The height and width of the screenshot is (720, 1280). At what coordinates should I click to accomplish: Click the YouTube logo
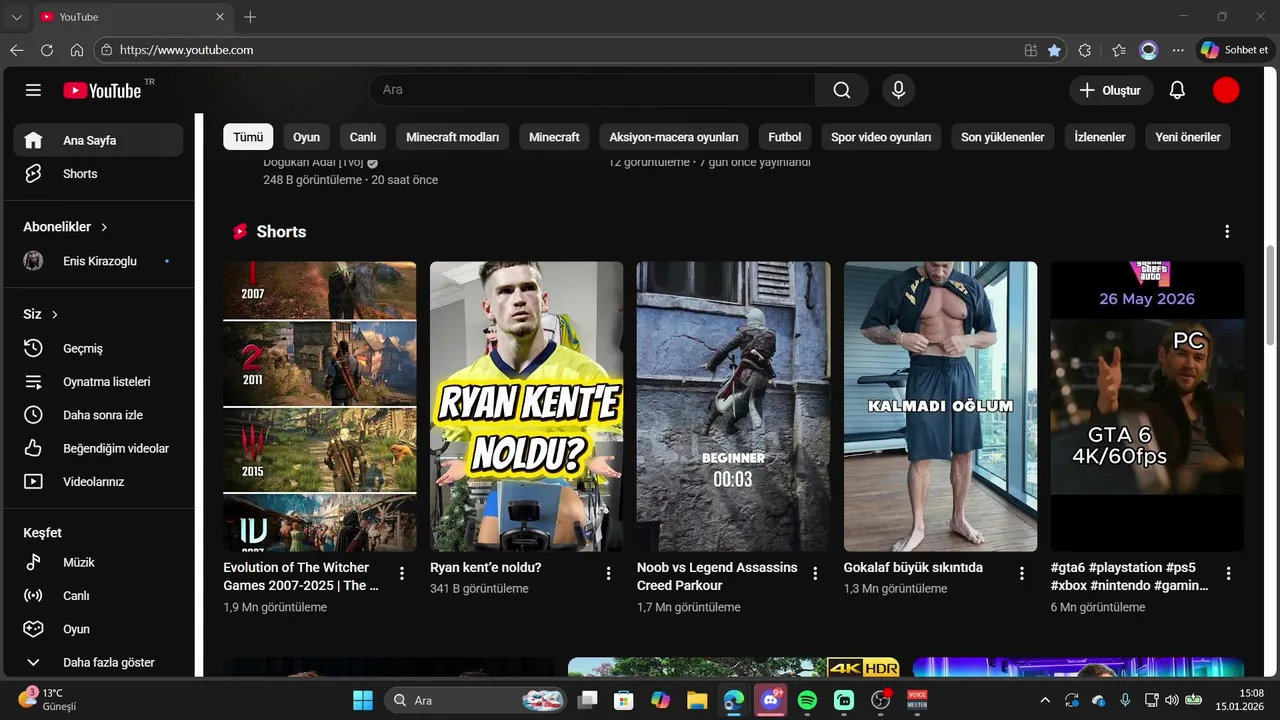103,90
